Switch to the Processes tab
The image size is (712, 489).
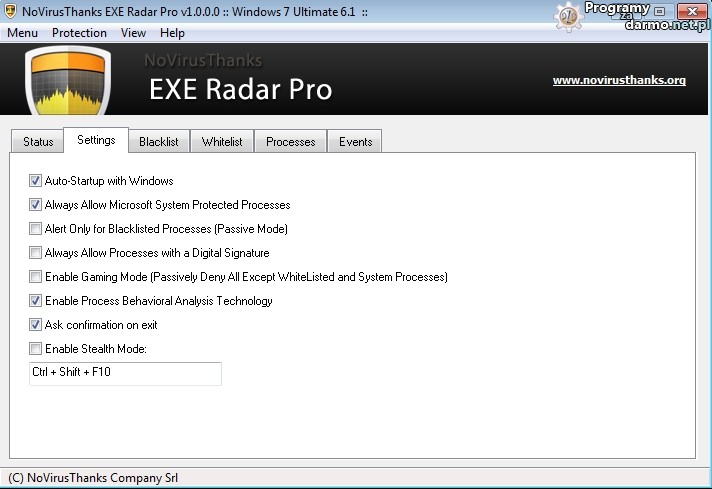(291, 142)
